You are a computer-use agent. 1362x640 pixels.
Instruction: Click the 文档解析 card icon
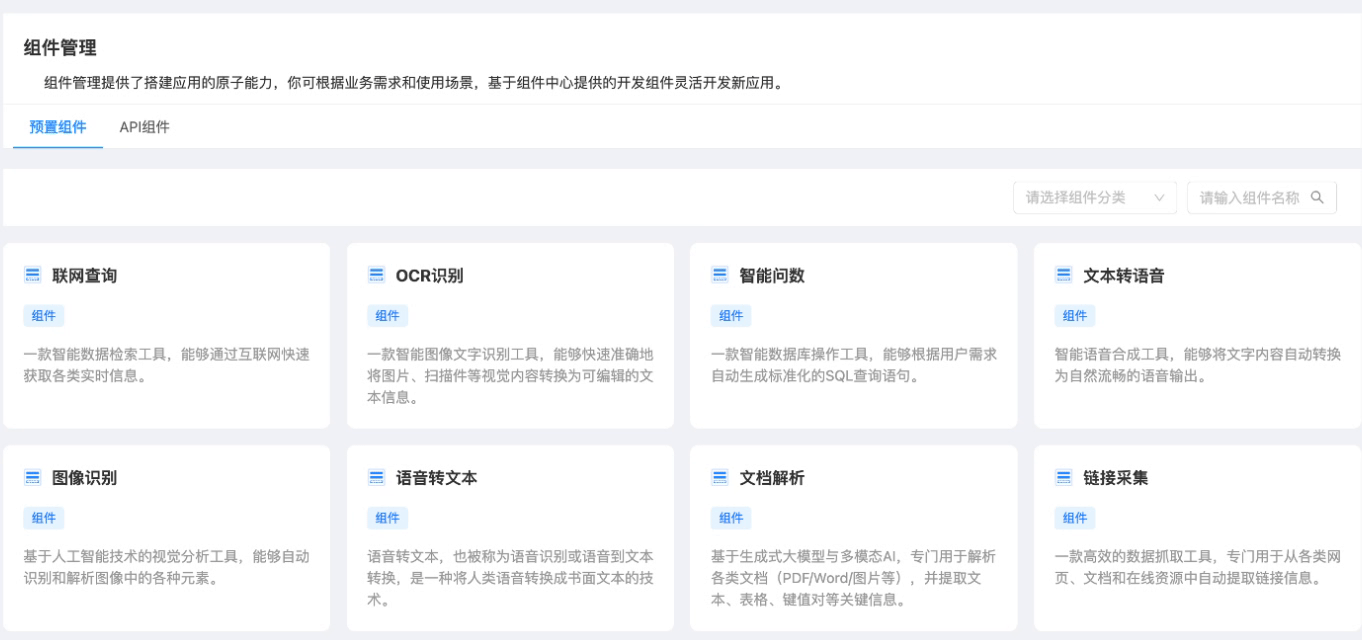pos(720,478)
